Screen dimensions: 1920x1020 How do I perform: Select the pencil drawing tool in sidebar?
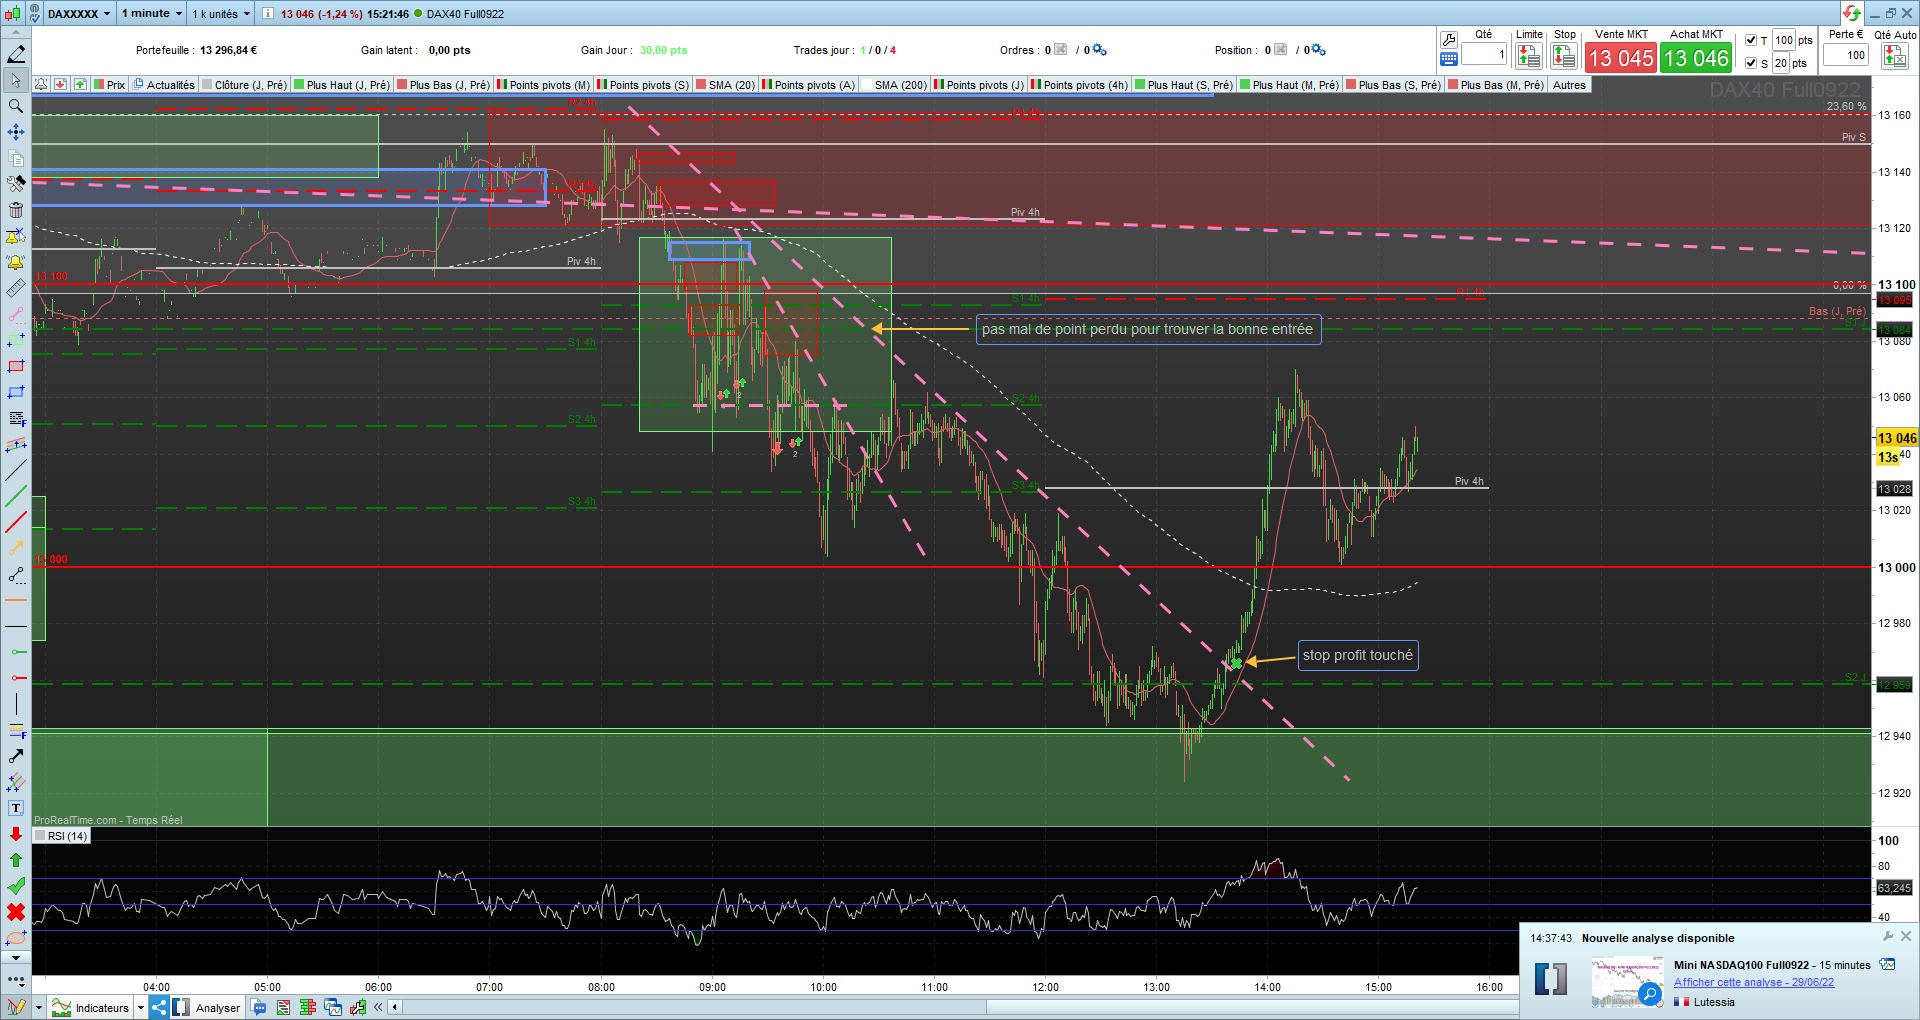pyautogui.click(x=16, y=54)
